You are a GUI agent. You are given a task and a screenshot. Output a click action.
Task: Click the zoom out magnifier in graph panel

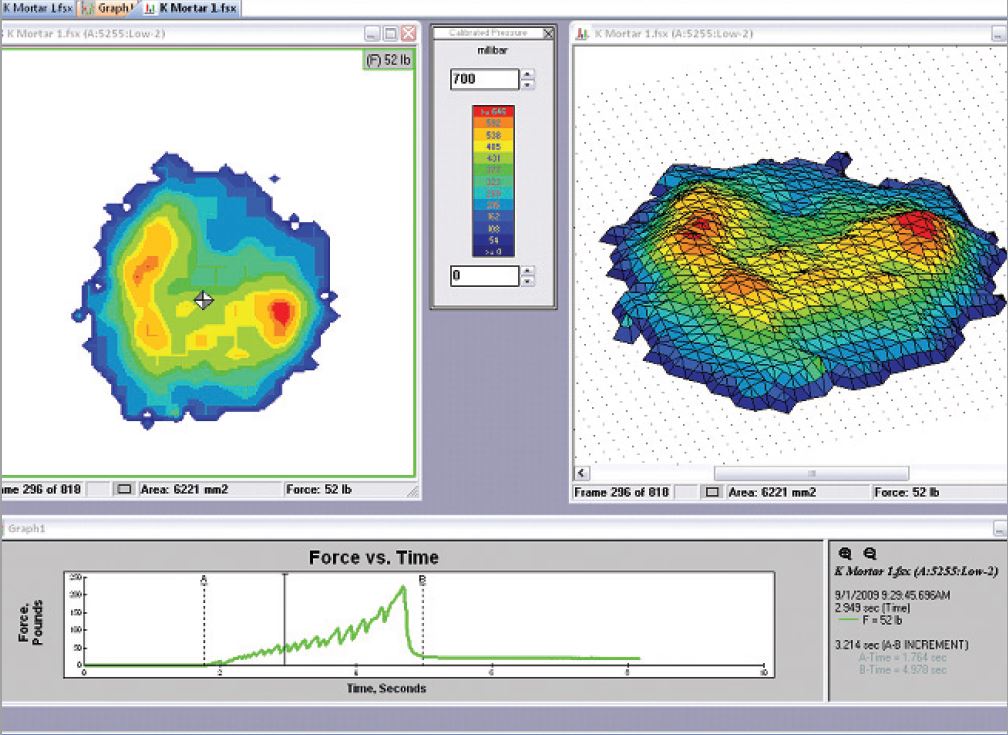pyautogui.click(x=869, y=553)
